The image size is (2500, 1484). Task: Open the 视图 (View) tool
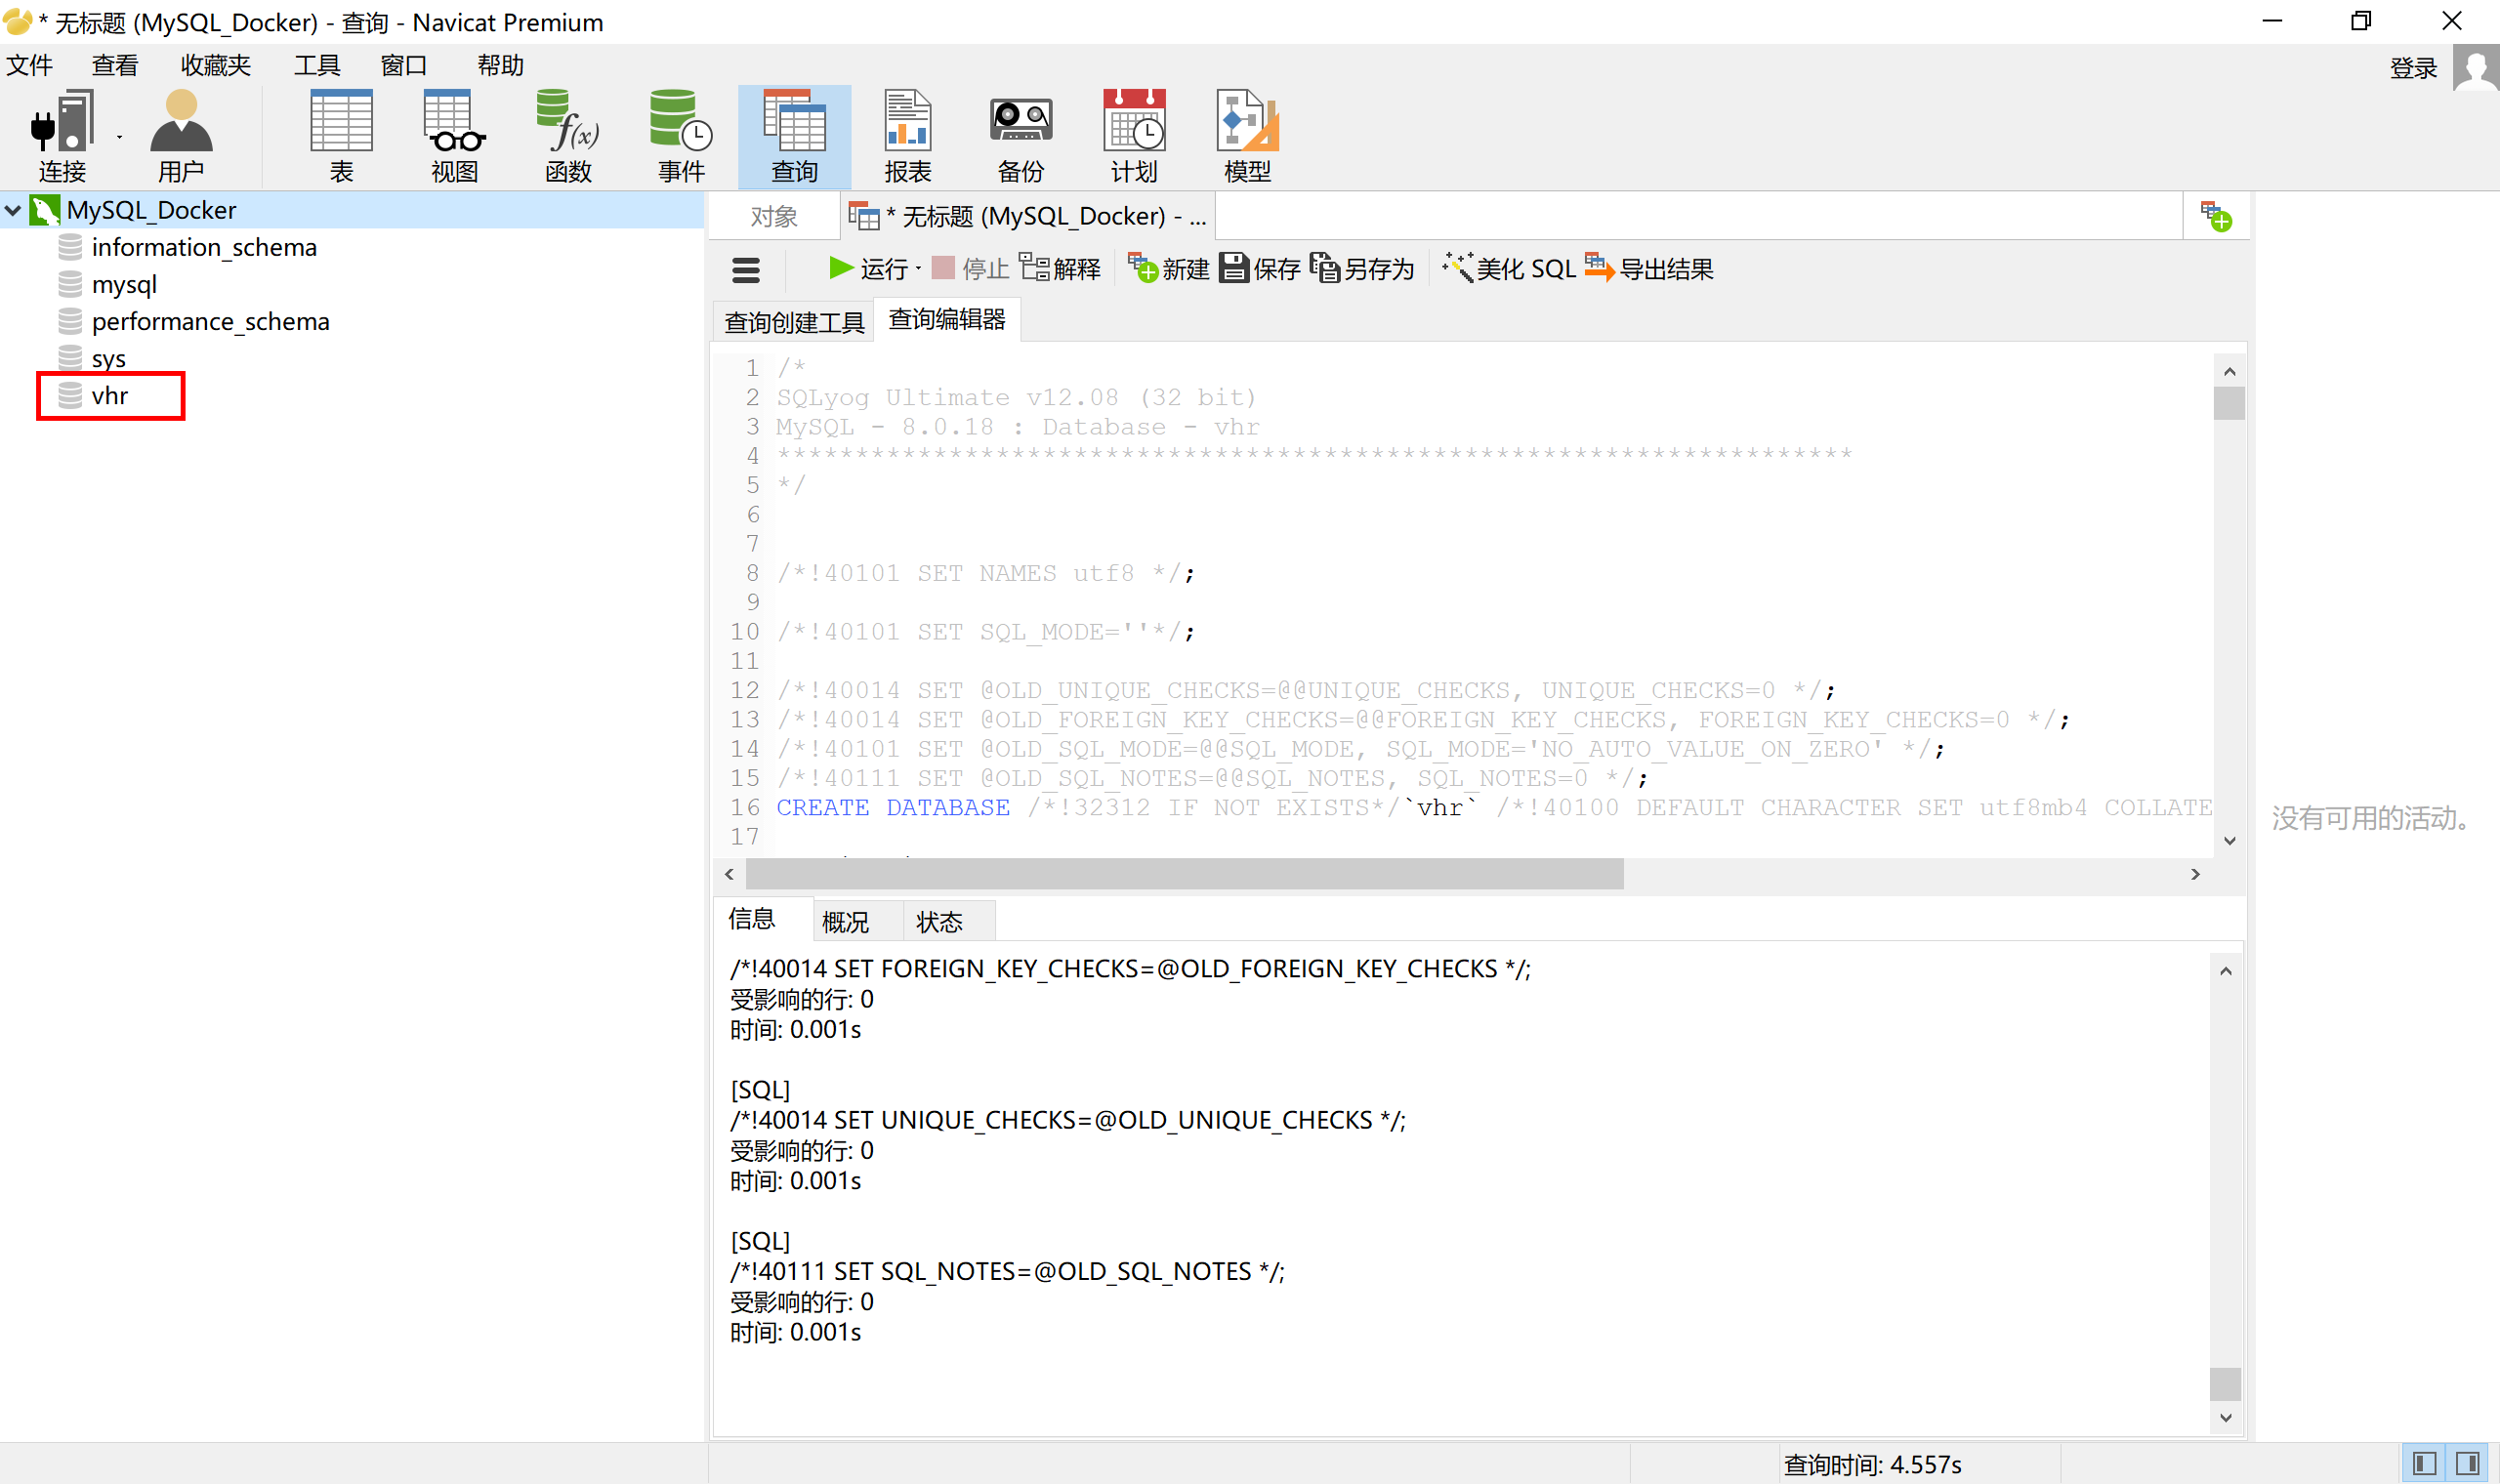[x=455, y=136]
